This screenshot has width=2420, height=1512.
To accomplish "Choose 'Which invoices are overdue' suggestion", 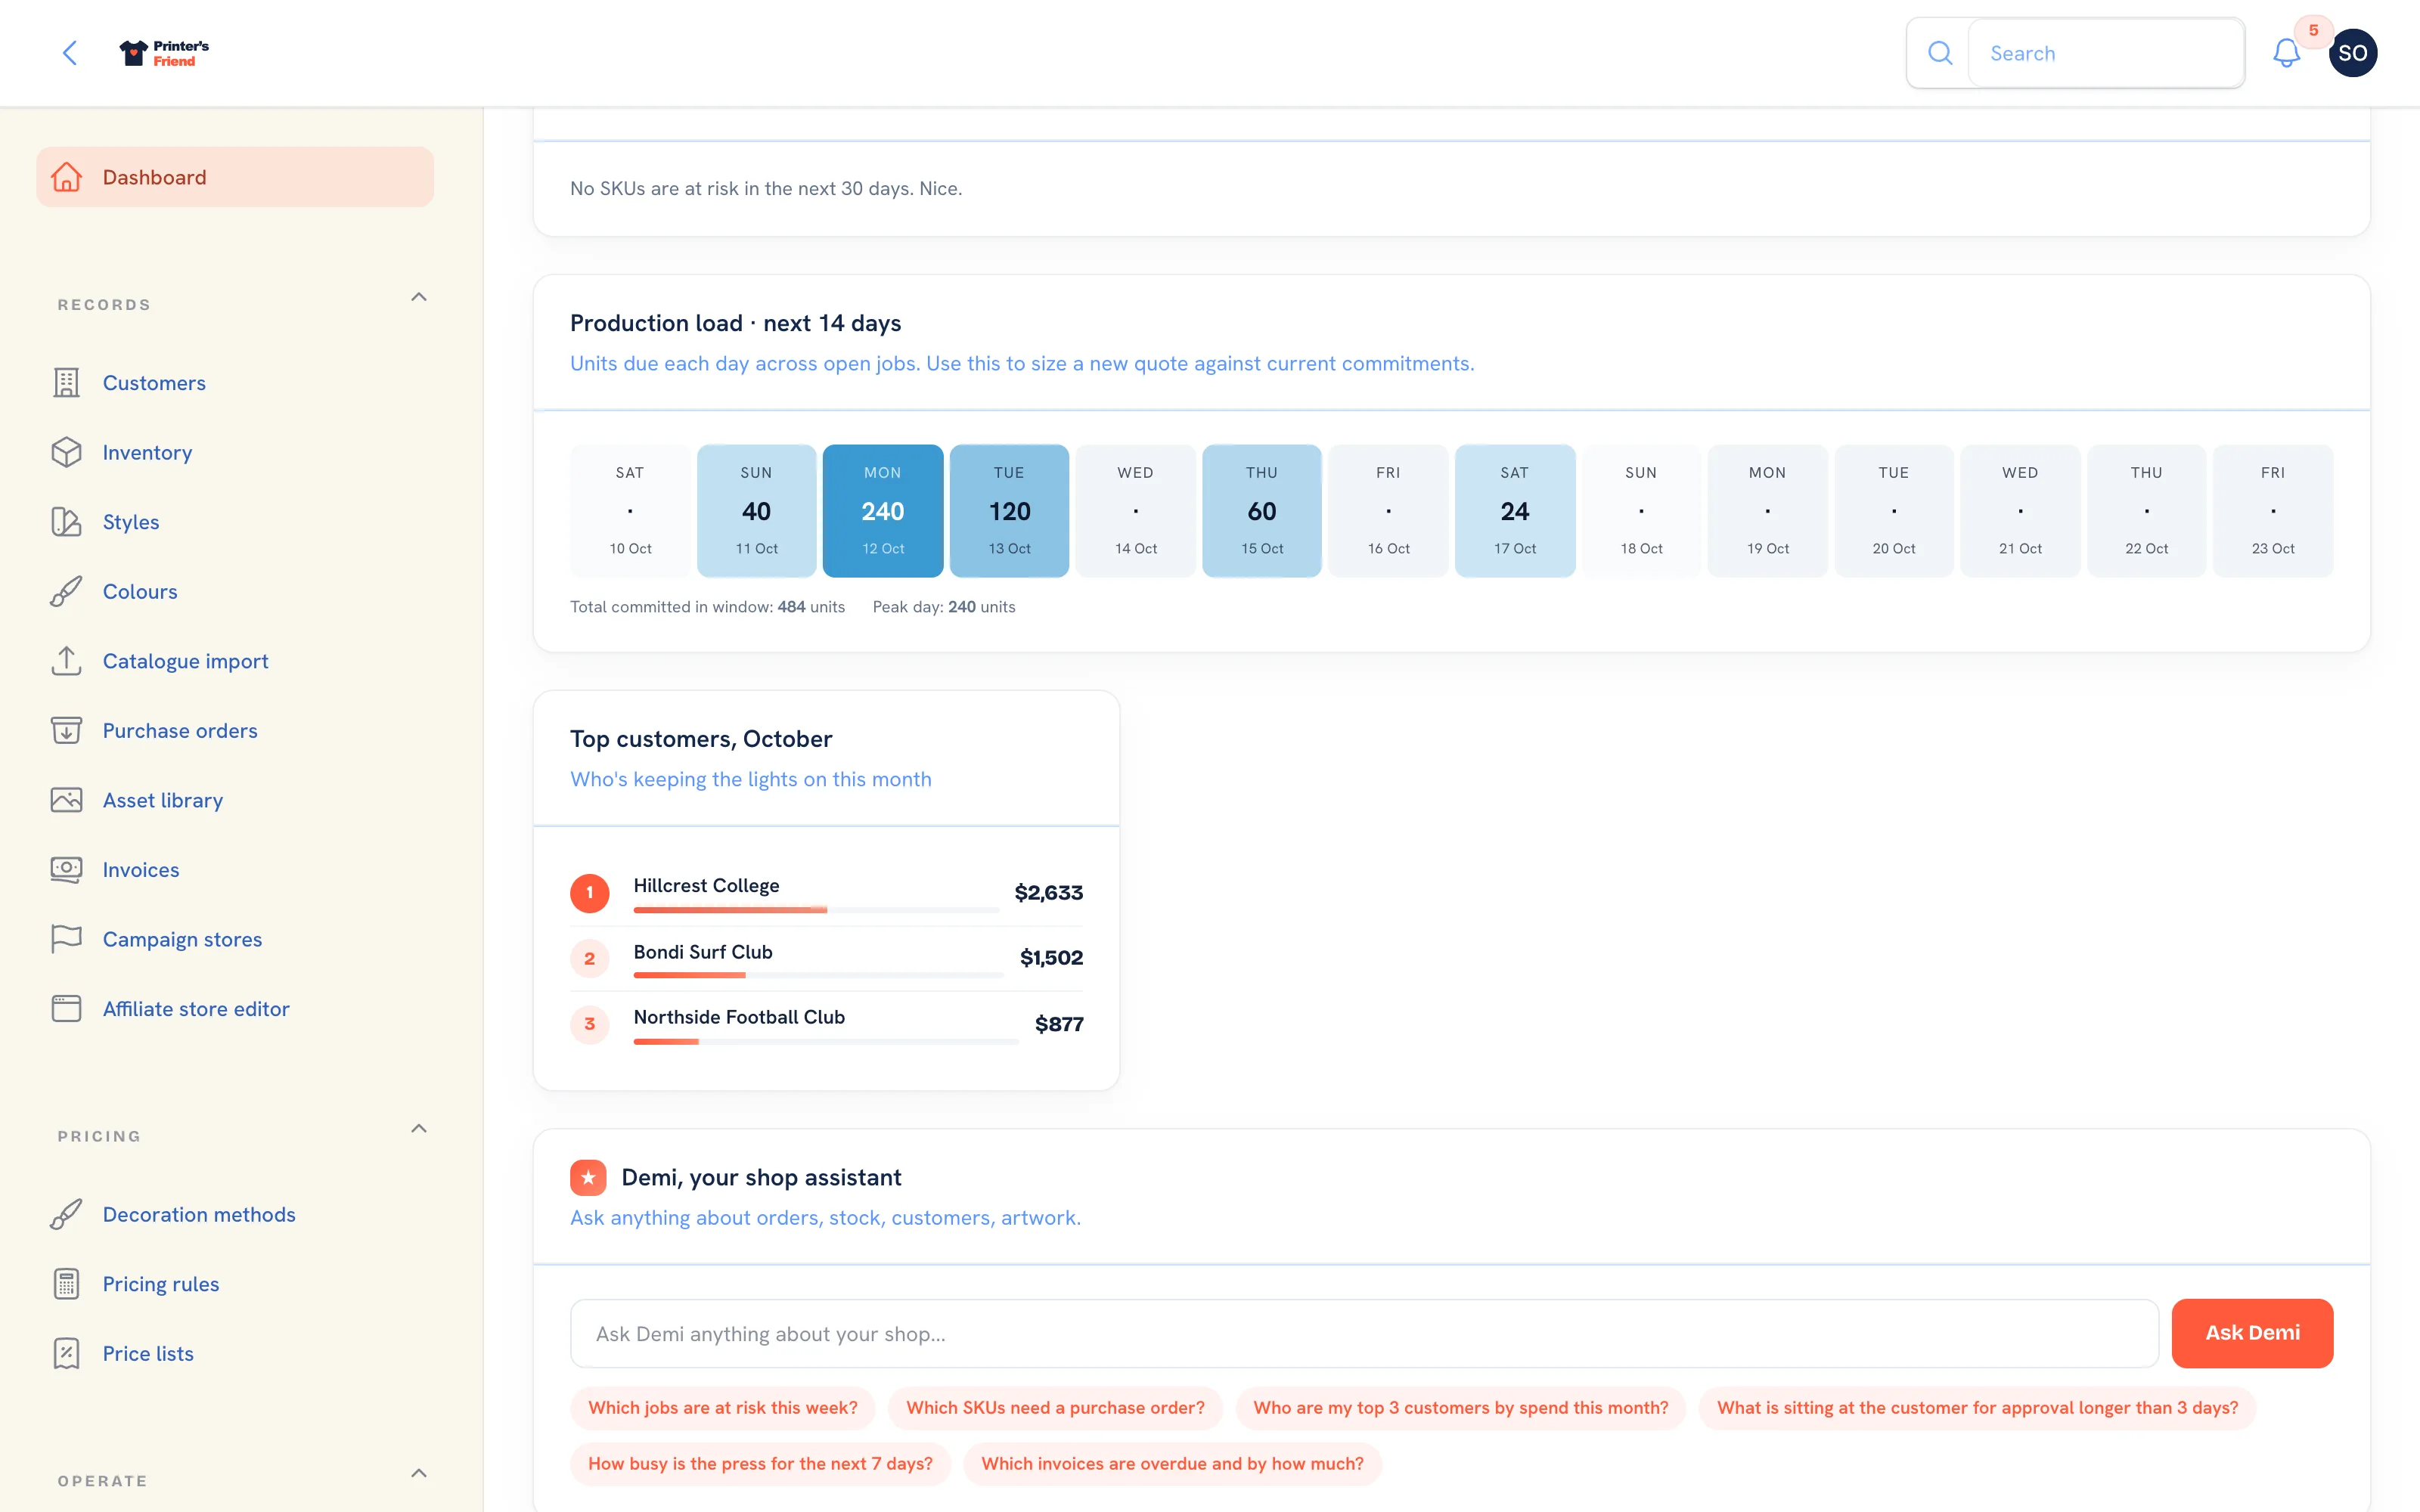I will (1172, 1464).
